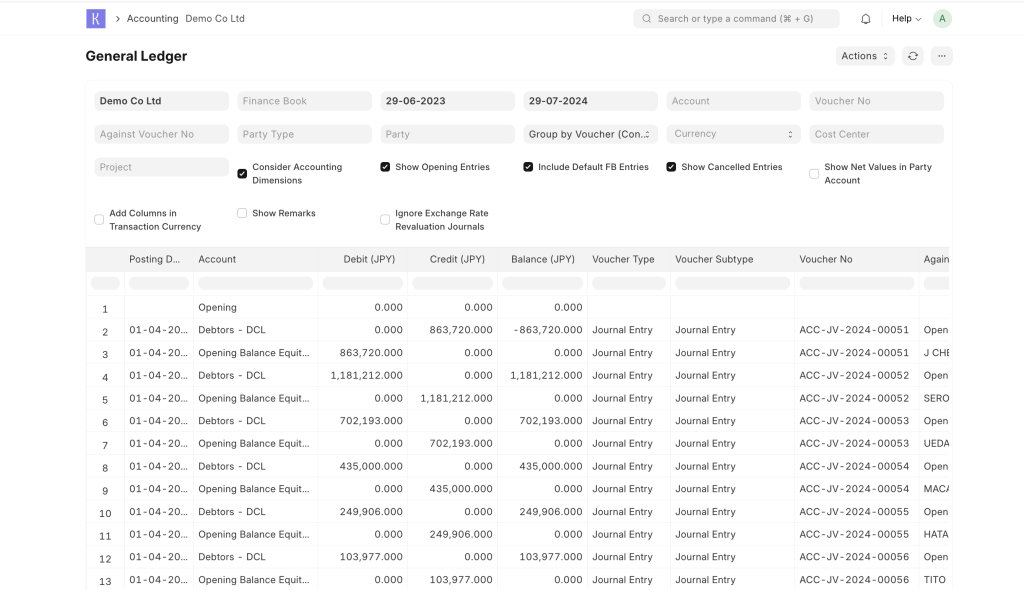Image resolution: width=1024 pixels, height=590 pixels.
Task: Focus the Voucher No filter field
Action: (x=876, y=101)
